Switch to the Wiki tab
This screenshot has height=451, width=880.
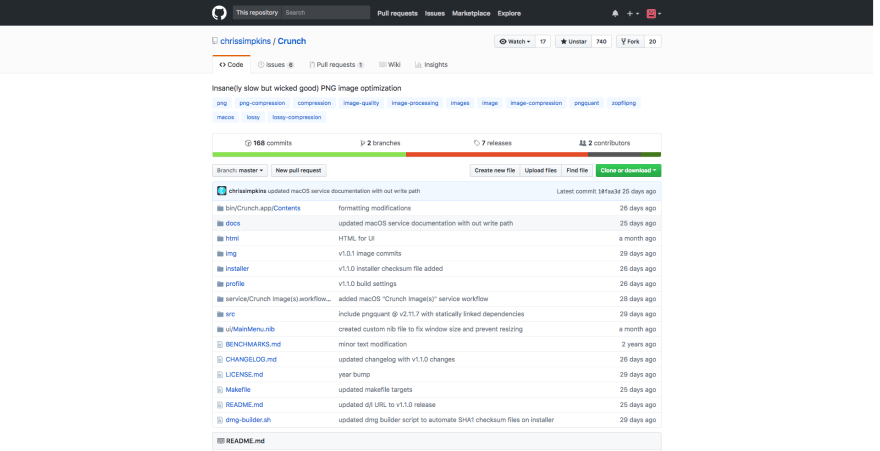click(389, 65)
